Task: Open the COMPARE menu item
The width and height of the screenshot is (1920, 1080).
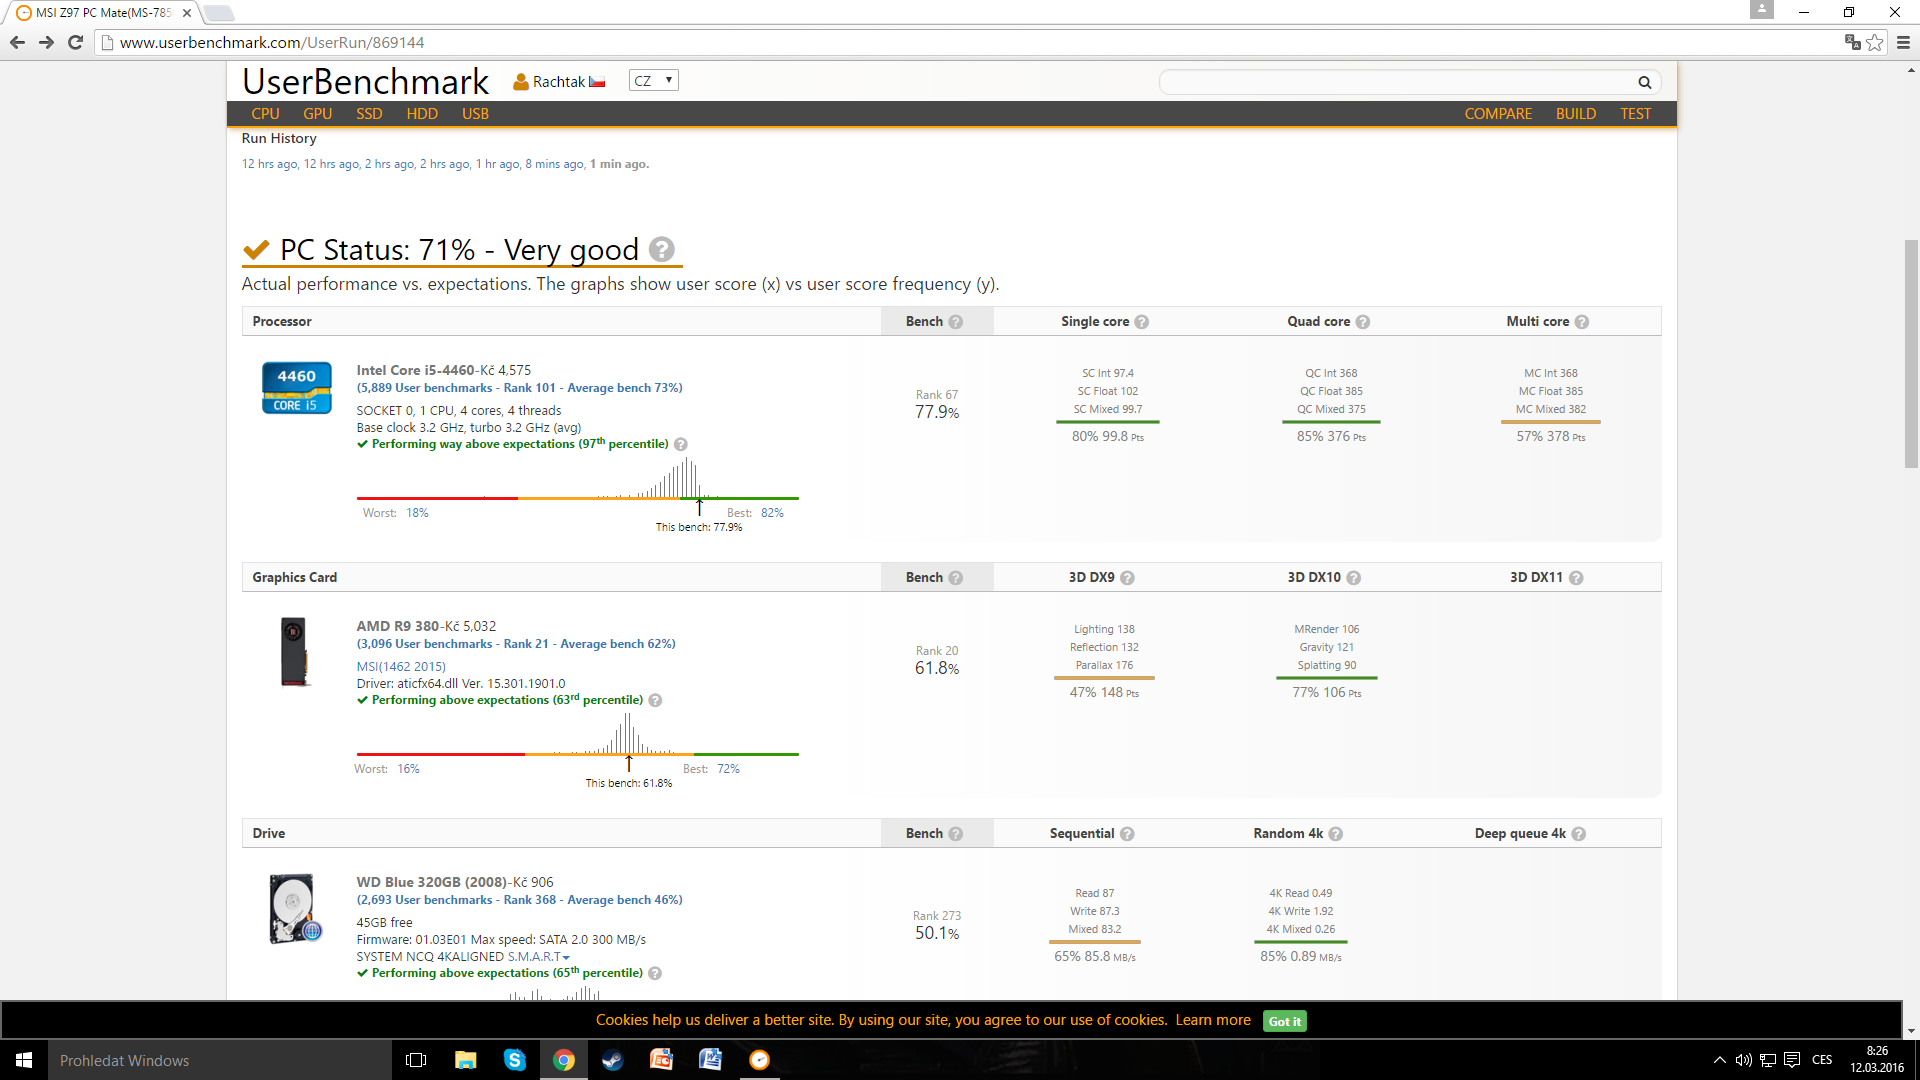Action: point(1498,114)
